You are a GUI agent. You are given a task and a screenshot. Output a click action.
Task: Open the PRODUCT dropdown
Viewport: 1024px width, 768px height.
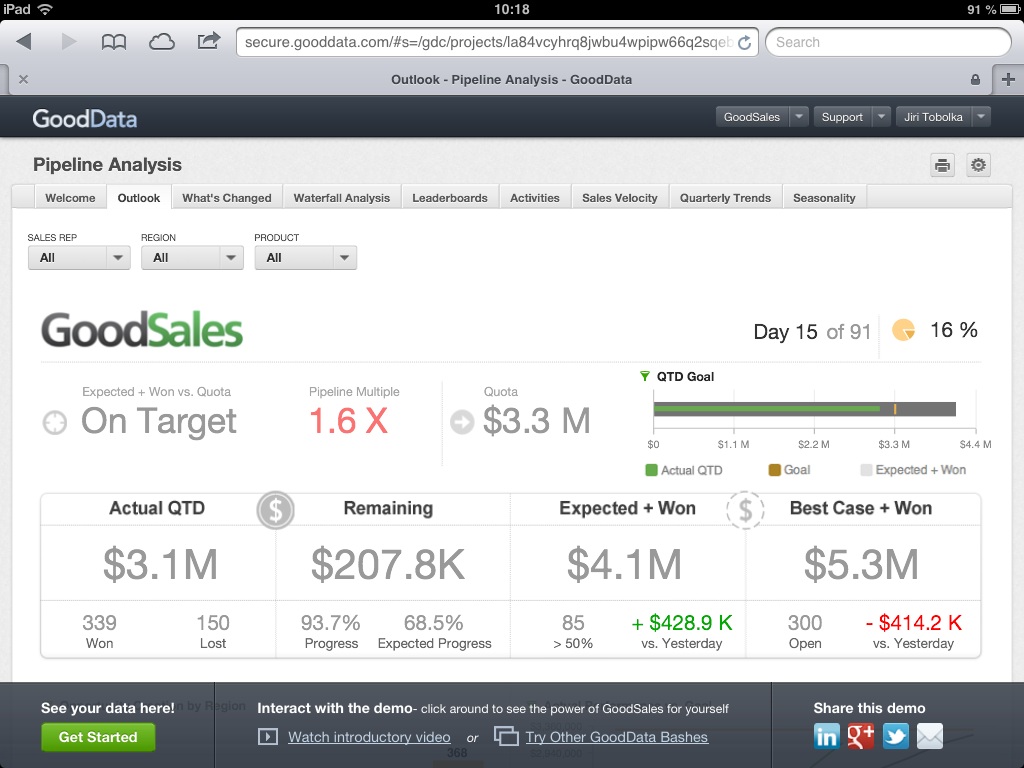306,257
